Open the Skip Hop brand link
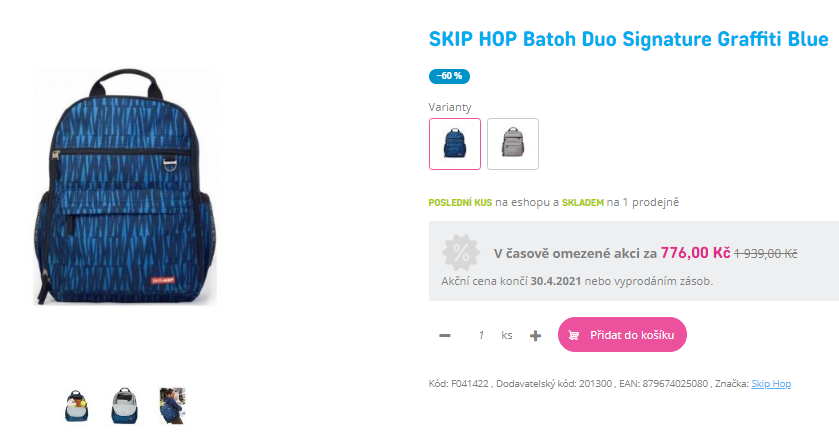Screen dimensions: 839x448 [x=771, y=383]
